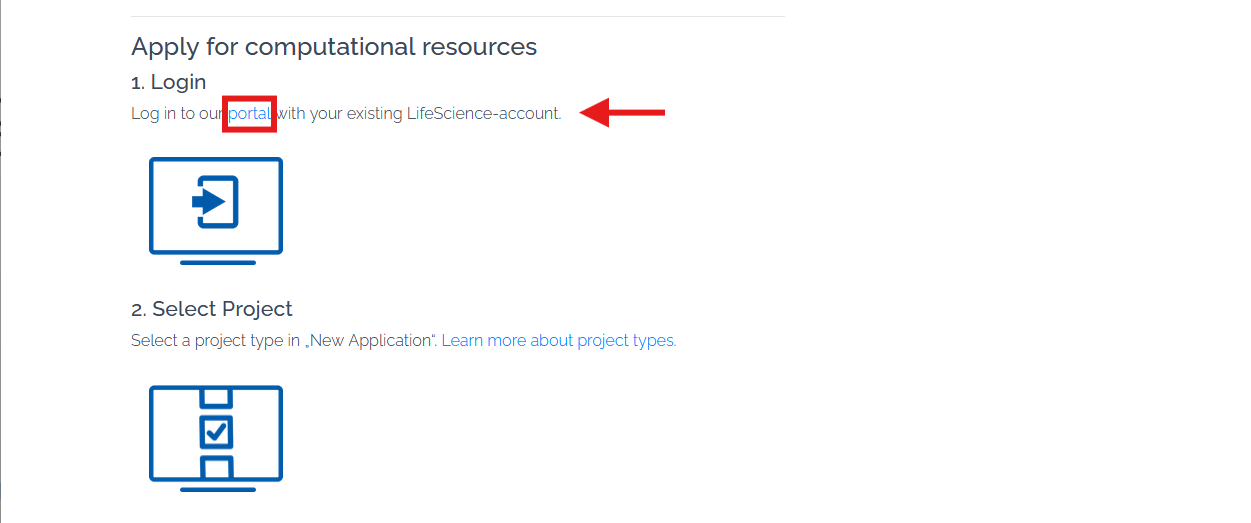Screen dimensions: 1251x523
Task: Click the bottom empty box in project icon
Action: [x=216, y=467]
